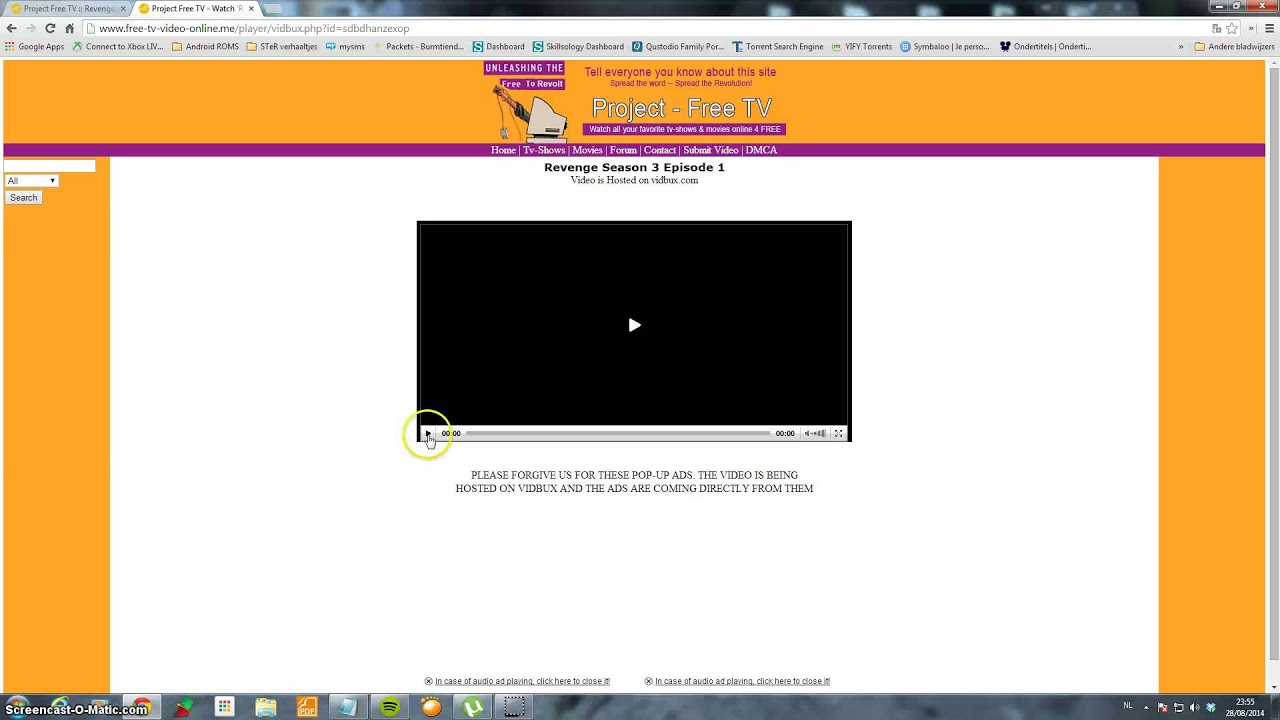1280x720 pixels.
Task: Open the mysms bookmark
Action: click(345, 46)
